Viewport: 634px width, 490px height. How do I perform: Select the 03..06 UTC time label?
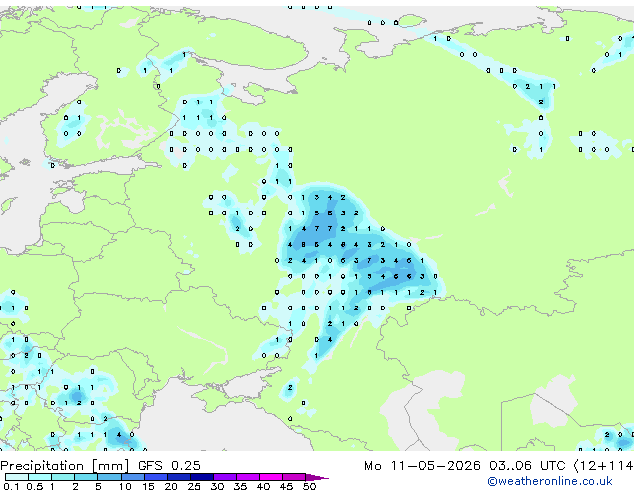527,466
